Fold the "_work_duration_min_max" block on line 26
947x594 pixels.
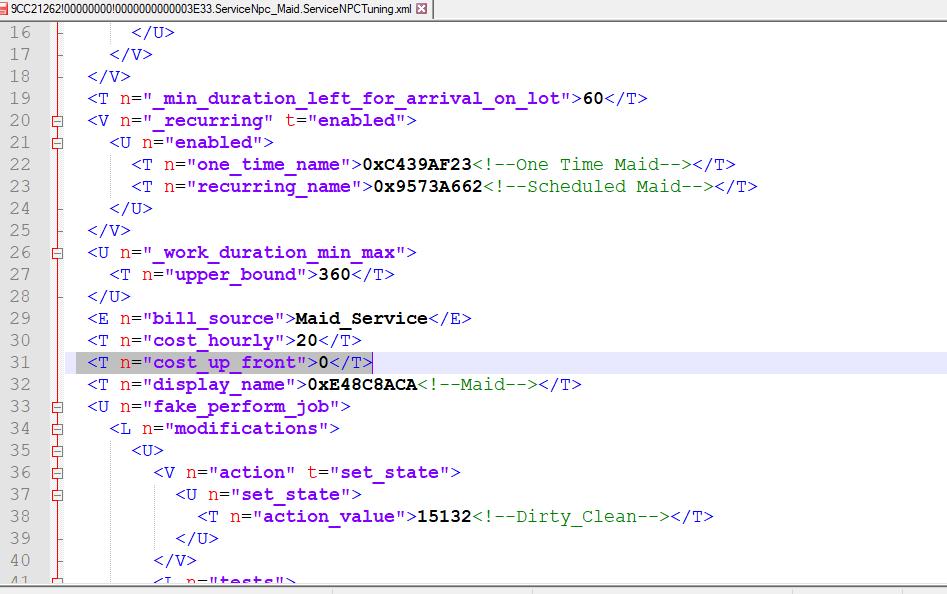pyautogui.click(x=57, y=253)
